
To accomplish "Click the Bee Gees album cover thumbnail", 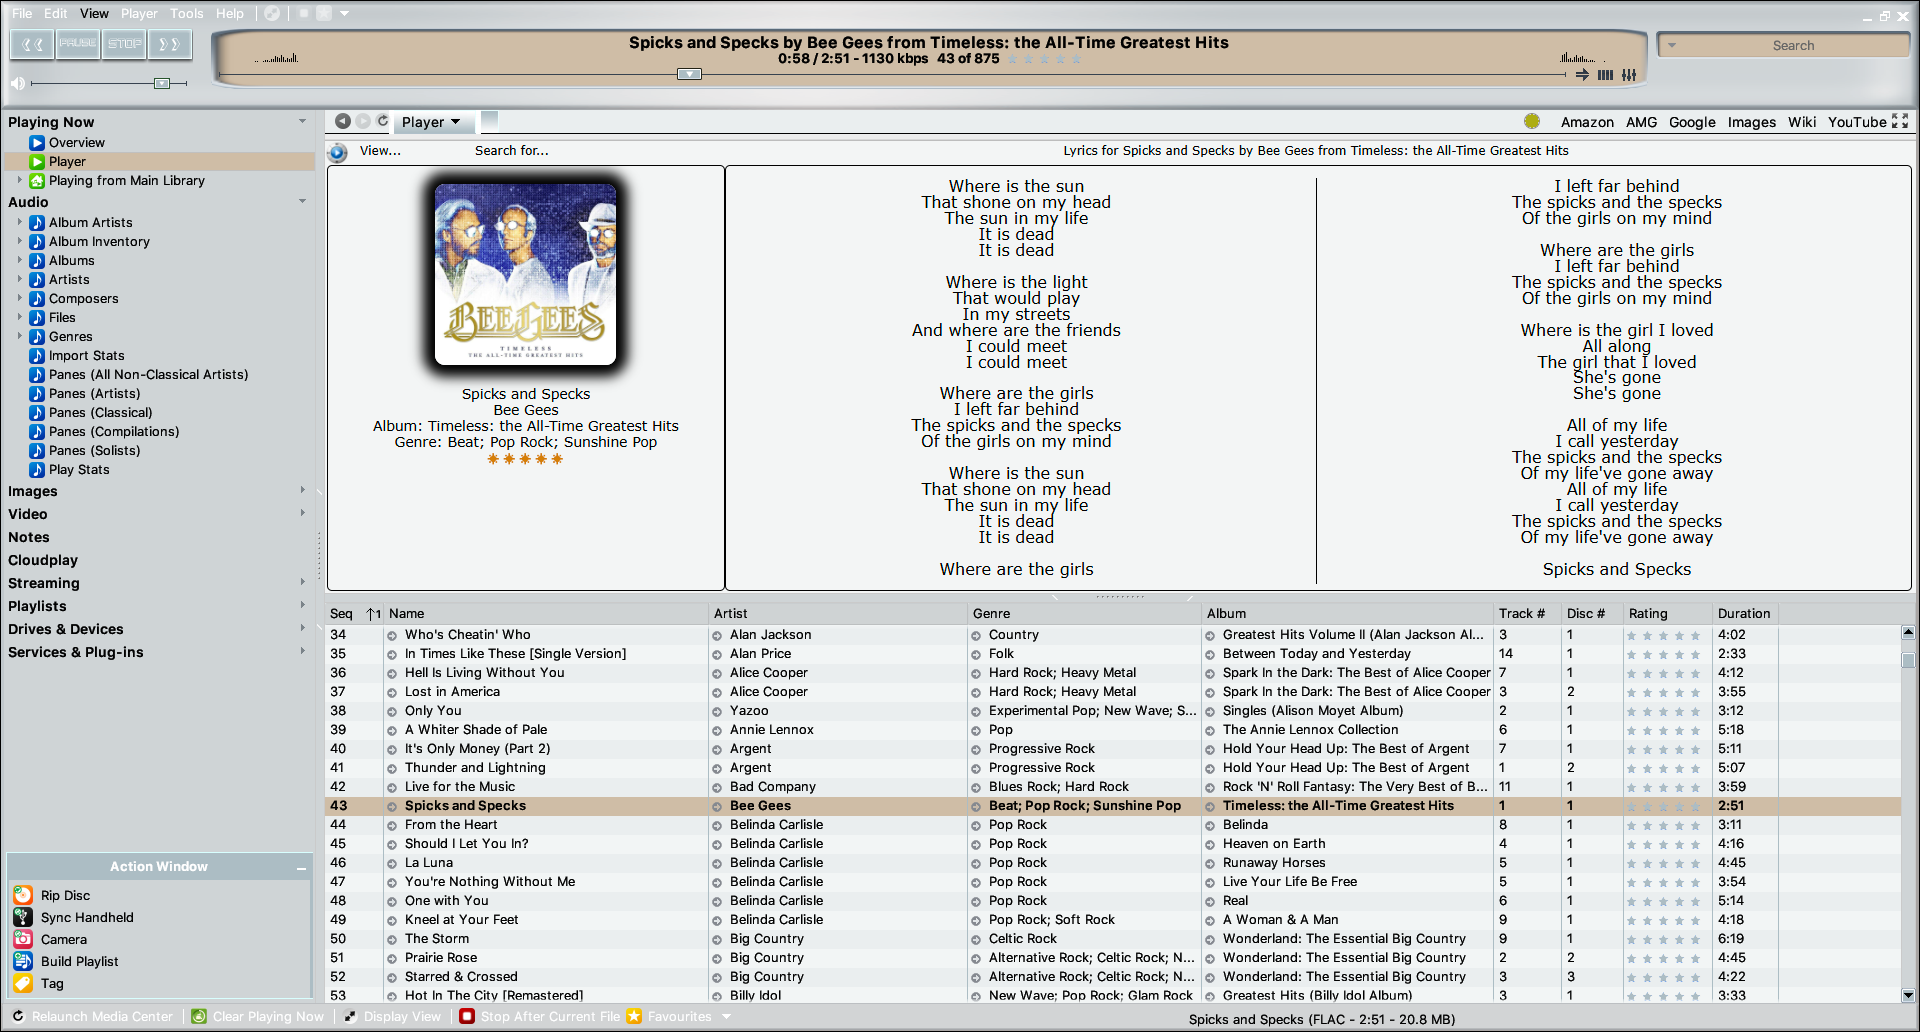I will coord(526,274).
